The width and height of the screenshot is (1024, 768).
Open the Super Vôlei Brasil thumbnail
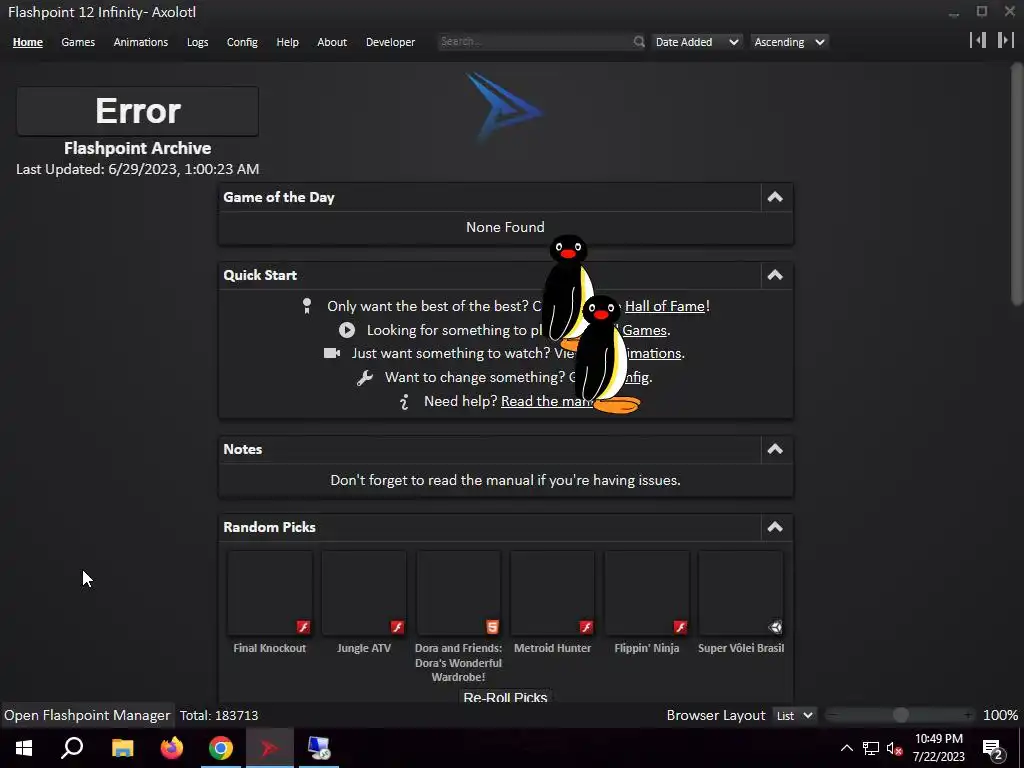point(741,593)
